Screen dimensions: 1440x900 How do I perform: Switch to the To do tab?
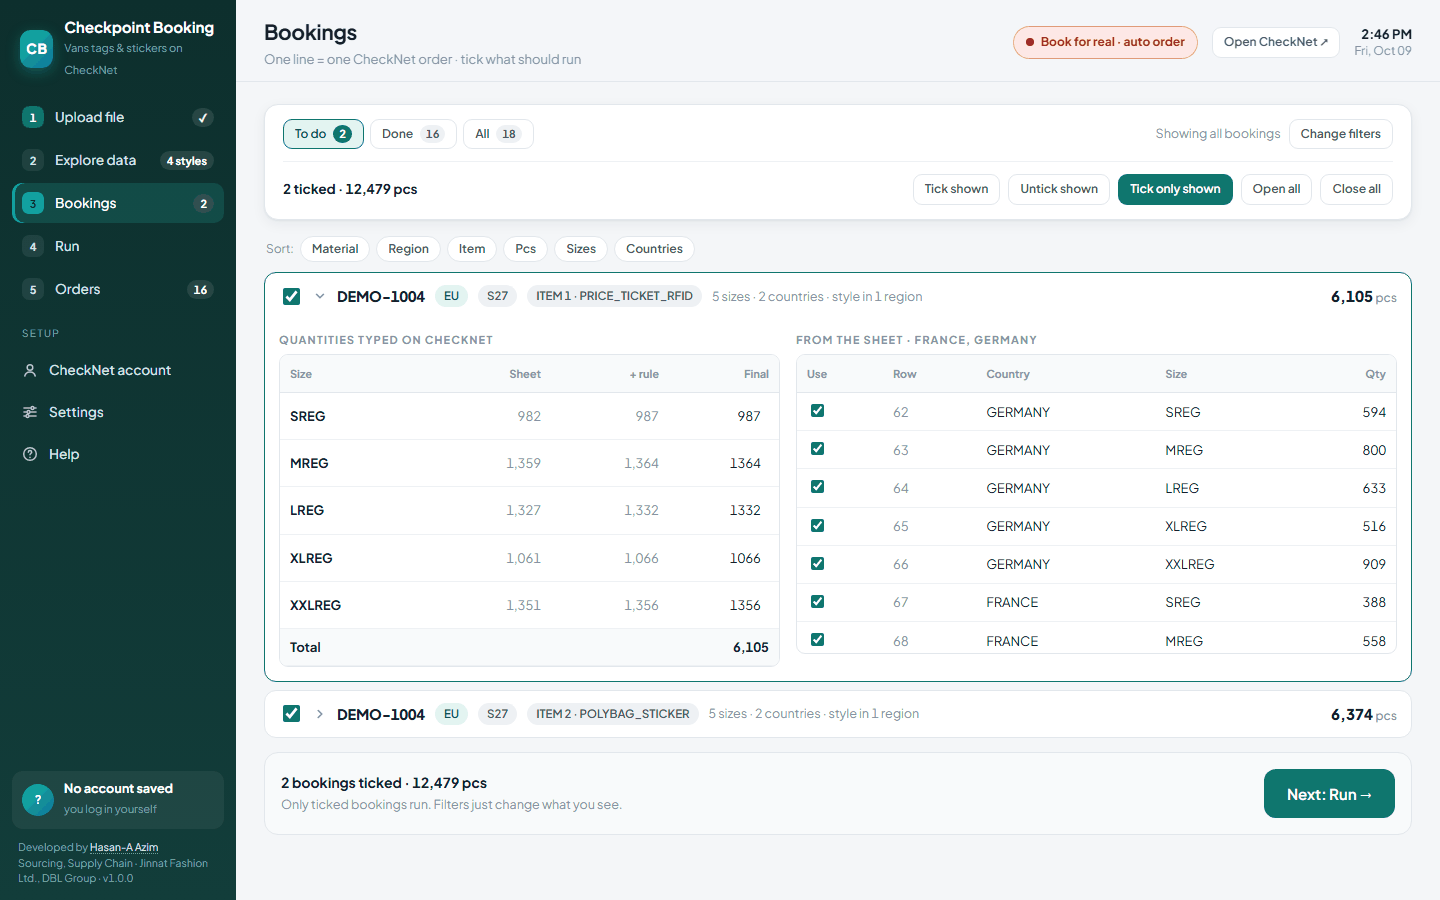click(x=323, y=134)
